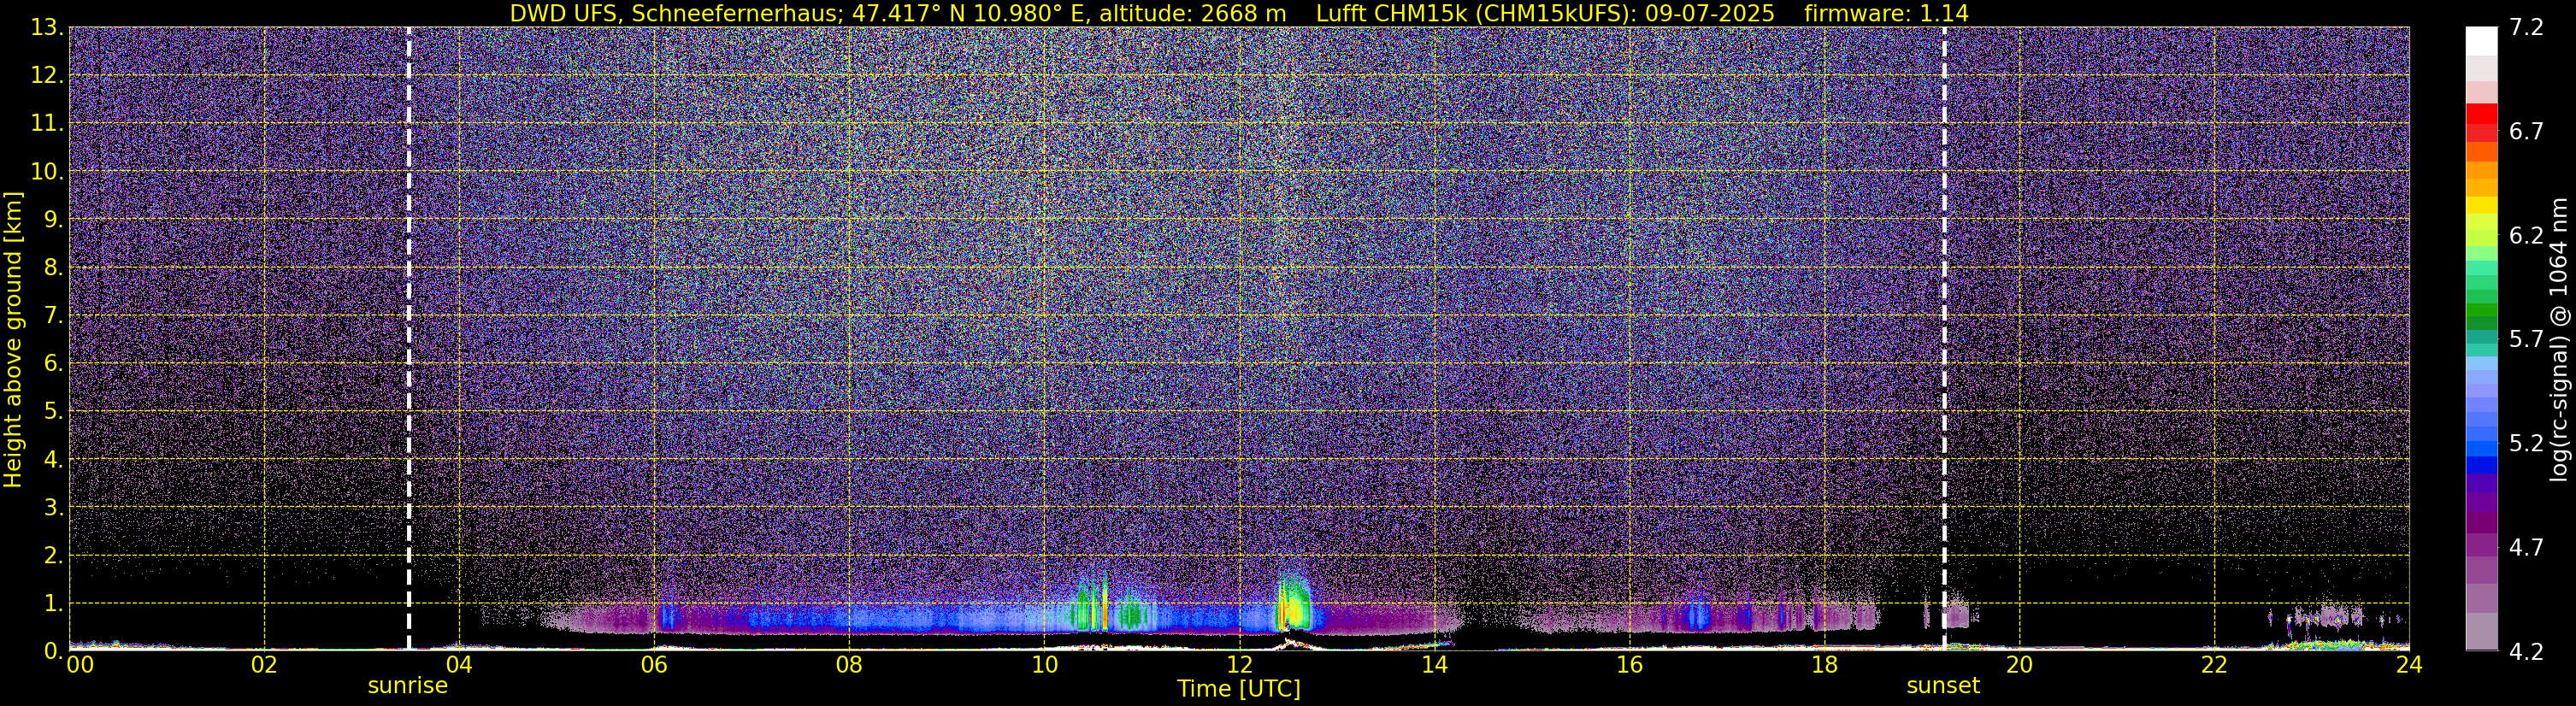Click the height tick label 13.
The height and width of the screenshot is (706, 2576).
point(46,28)
